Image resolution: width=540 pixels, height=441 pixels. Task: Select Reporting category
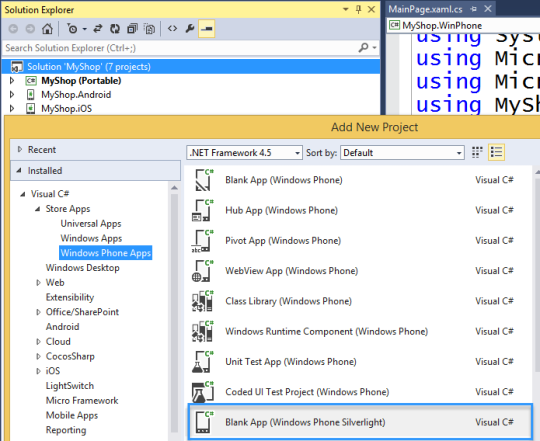tap(66, 430)
